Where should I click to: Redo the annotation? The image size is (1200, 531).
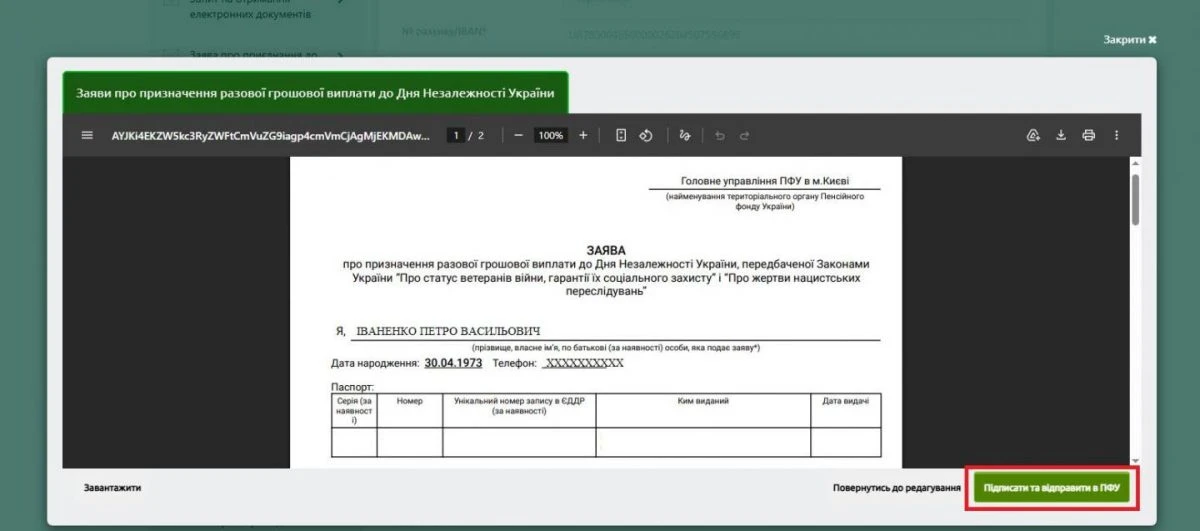pos(744,135)
